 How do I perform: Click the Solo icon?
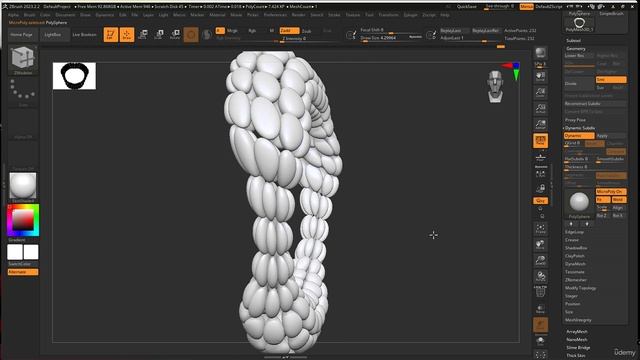540,341
